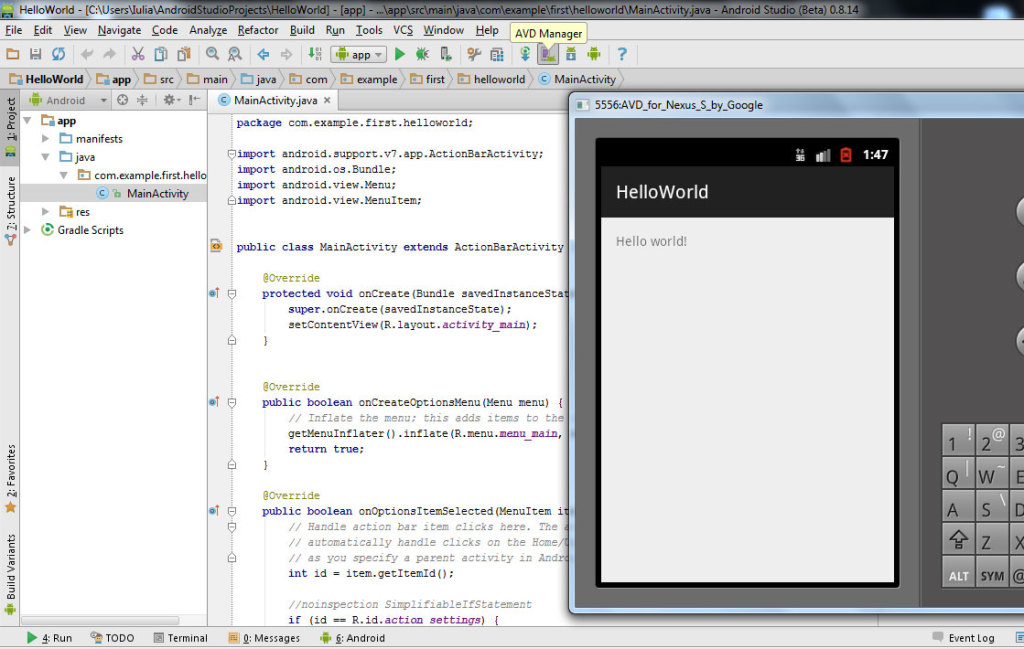The width and height of the screenshot is (1024, 649).
Task: Open the app run configuration dropdown
Action: coord(359,55)
